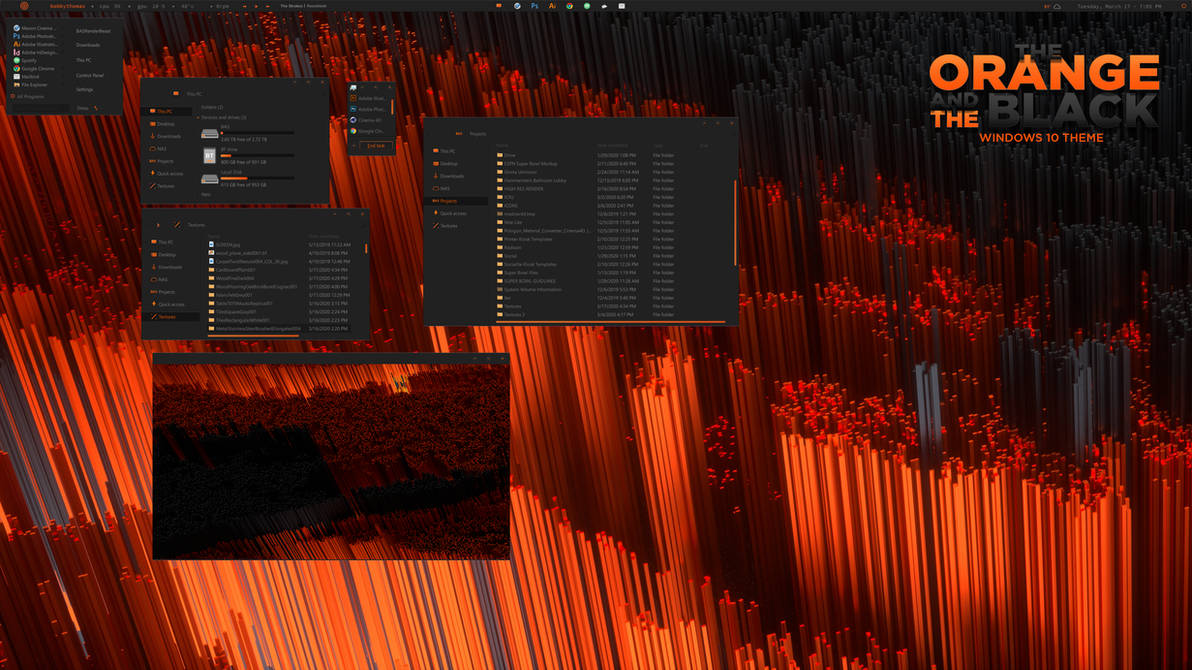The image size is (1192, 670).
Task: Collapse the Folders (2) group in This PC
Action: pos(211,107)
